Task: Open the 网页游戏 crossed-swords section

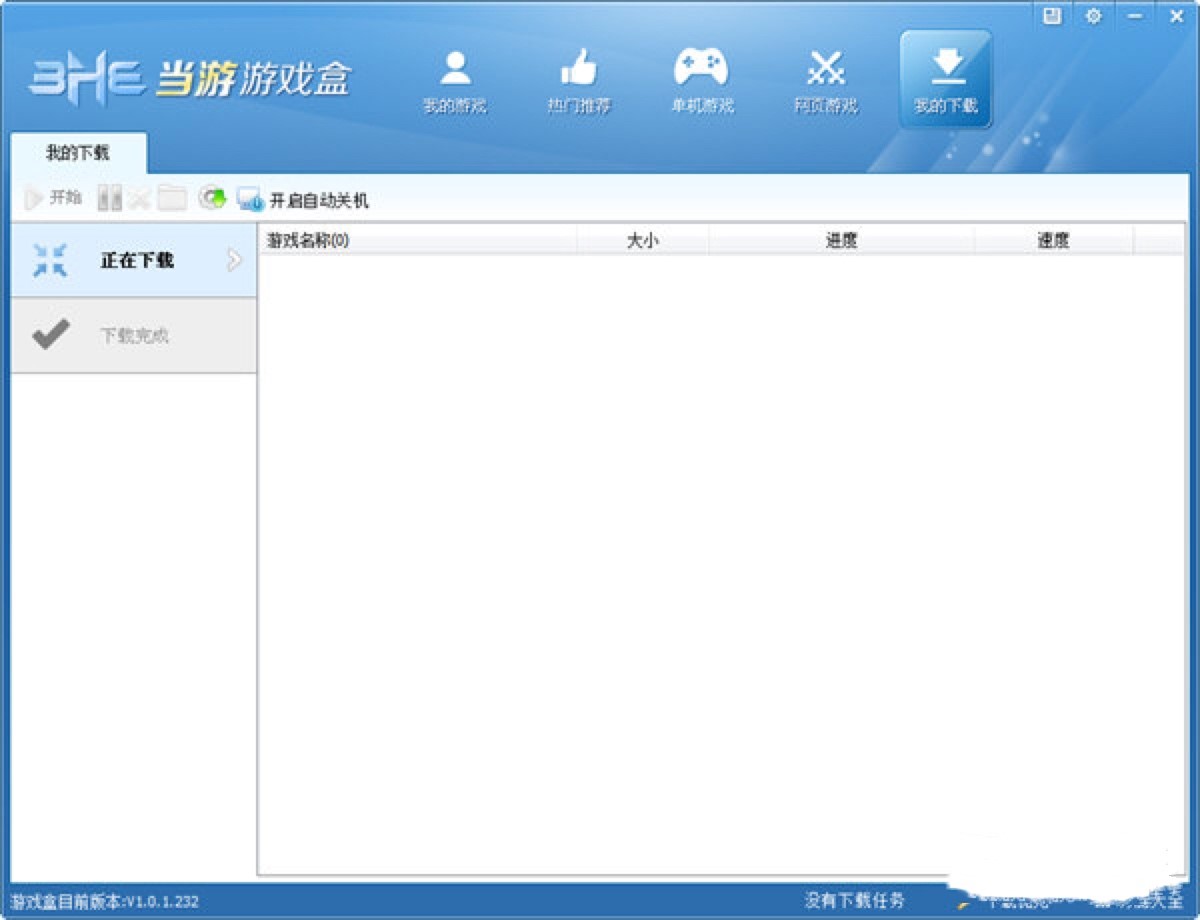Action: (x=825, y=81)
